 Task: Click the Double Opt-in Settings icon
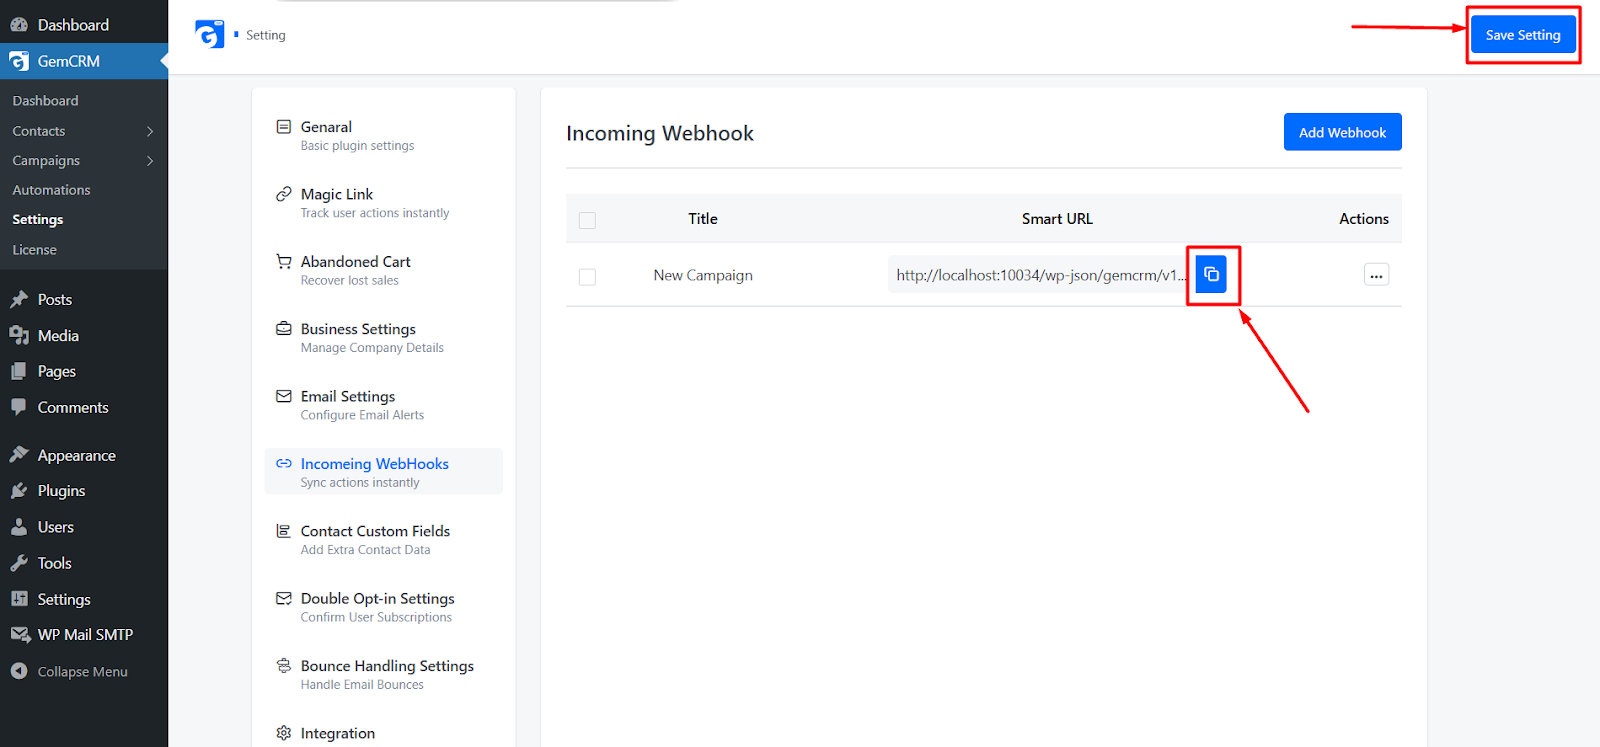point(284,598)
